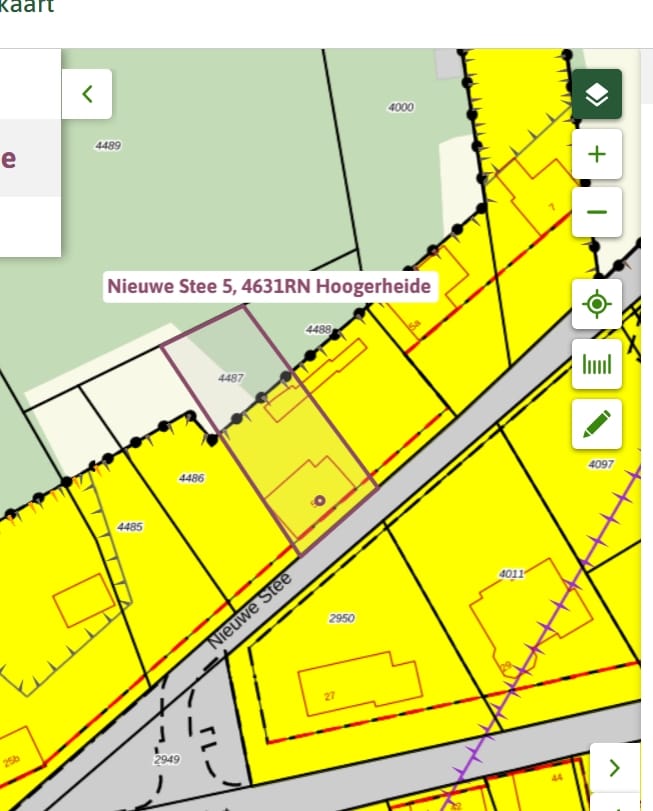Click parcel 4488 label
653x811 pixels.
tap(318, 329)
